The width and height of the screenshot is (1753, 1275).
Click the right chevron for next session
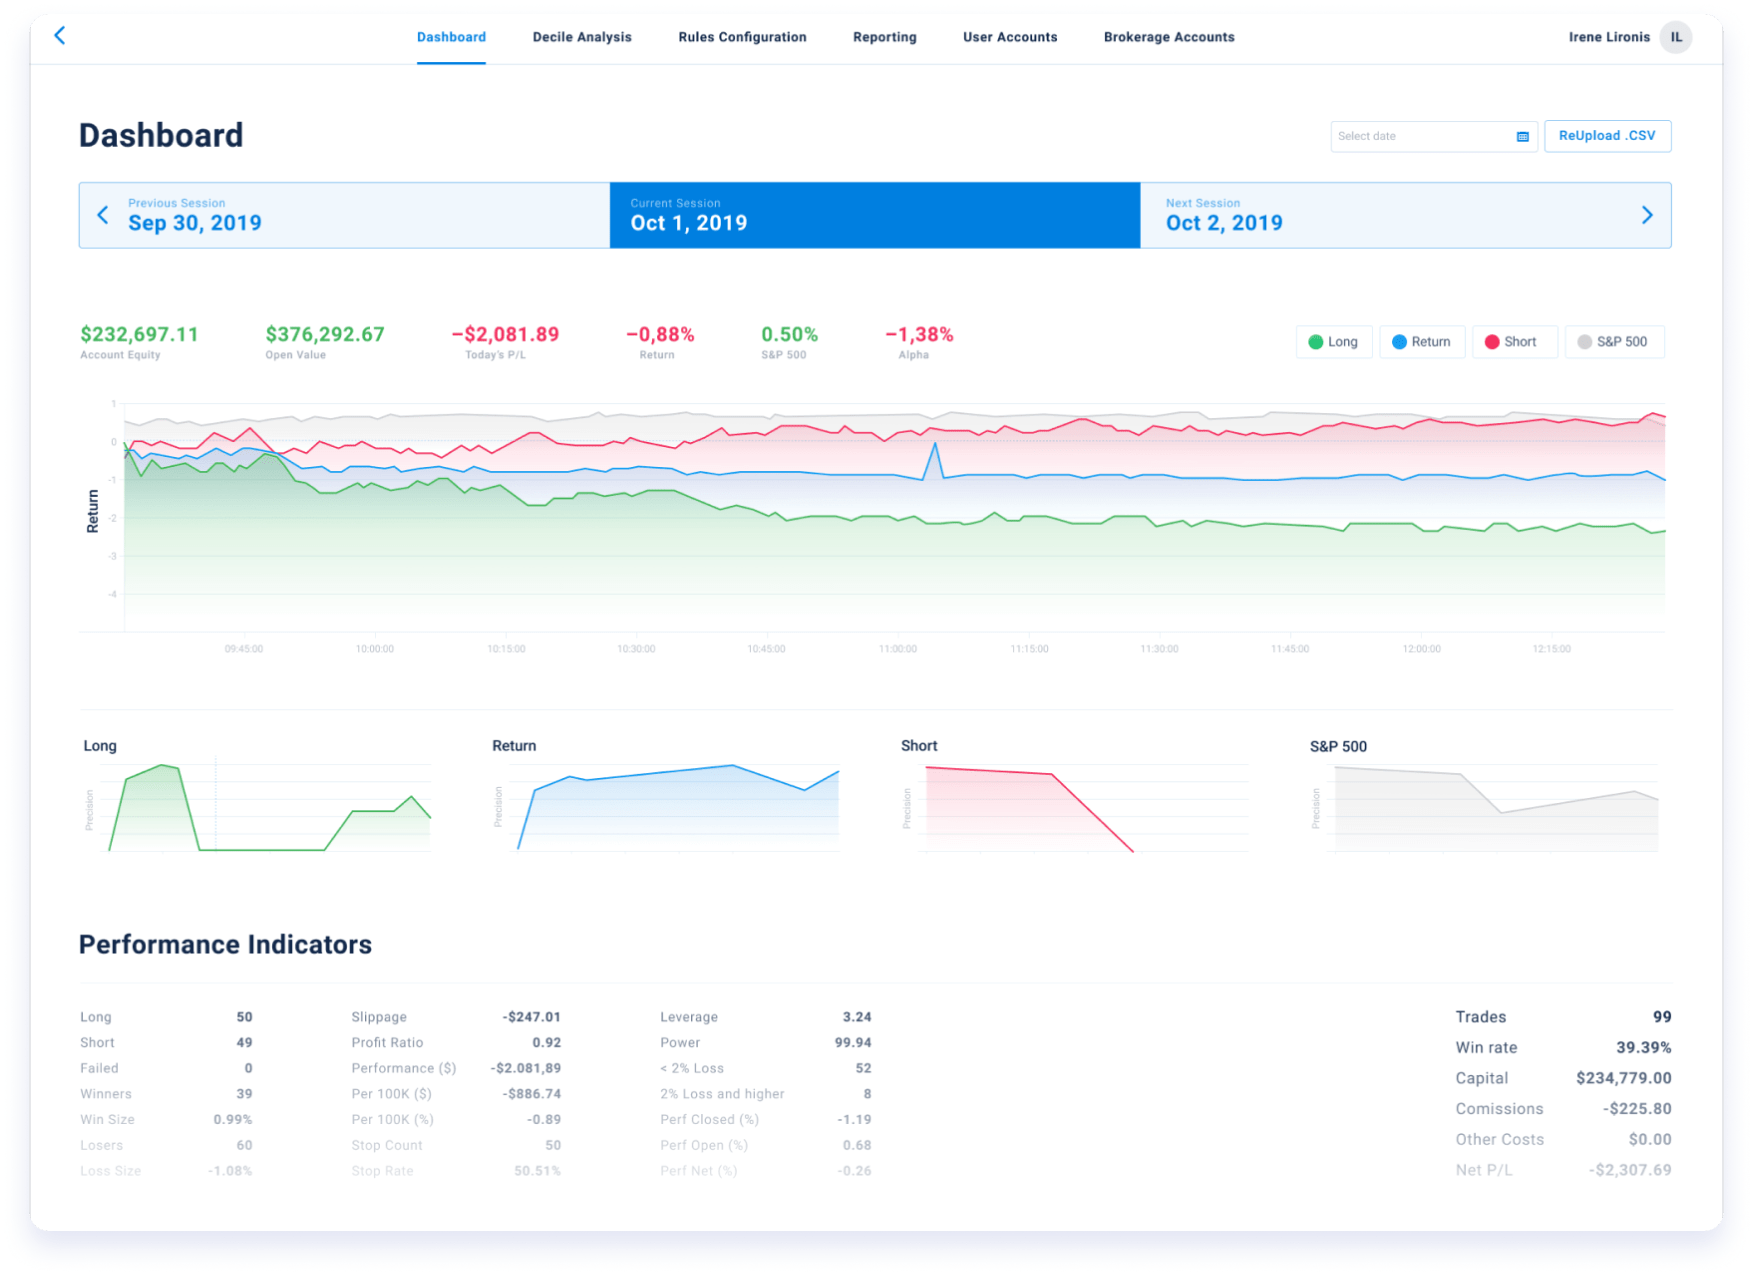(x=1646, y=215)
